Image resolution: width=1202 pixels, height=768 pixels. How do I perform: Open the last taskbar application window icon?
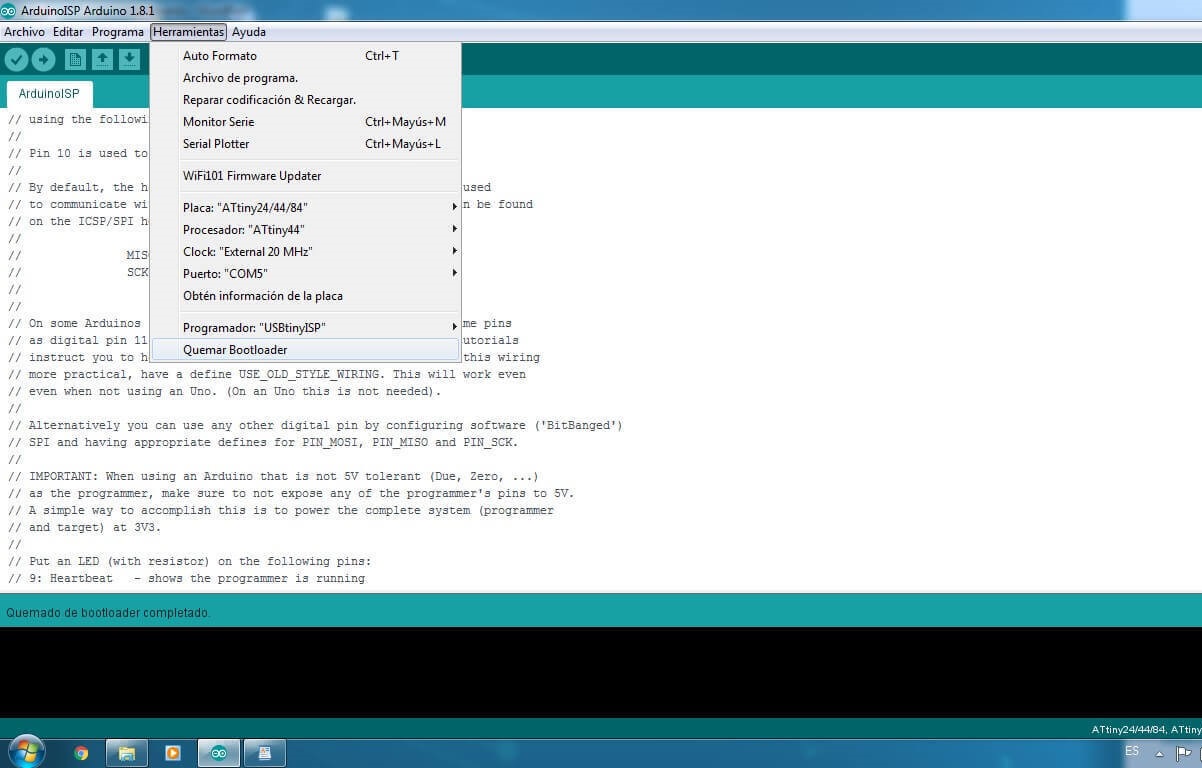coord(265,753)
